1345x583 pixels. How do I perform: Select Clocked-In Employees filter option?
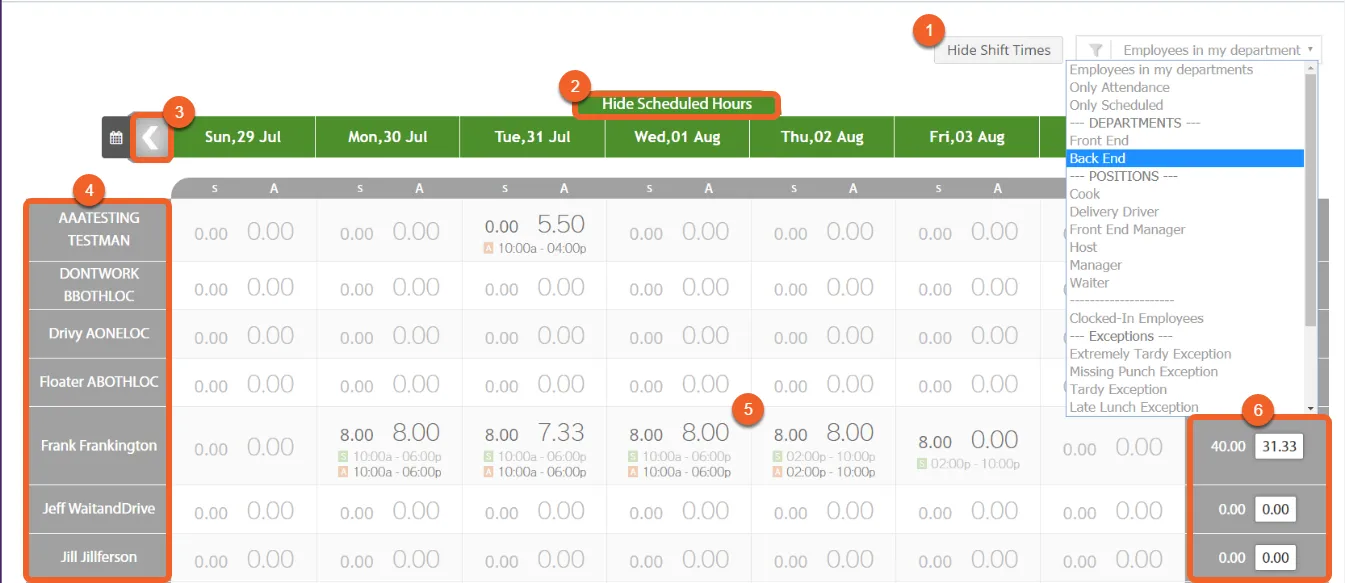coord(1136,318)
